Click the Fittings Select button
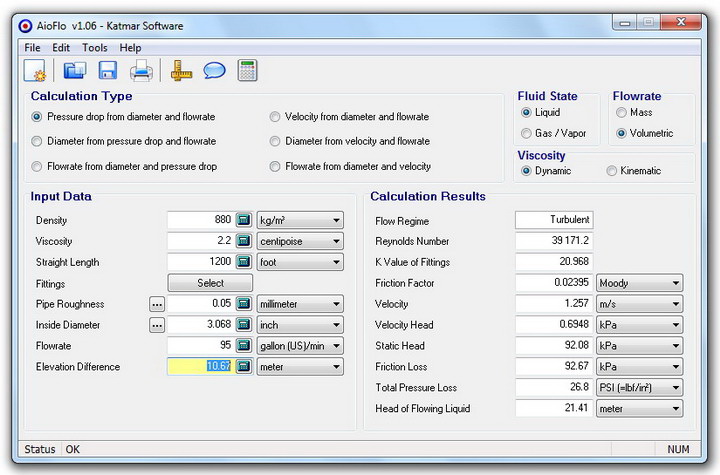720x475 pixels. [x=210, y=283]
